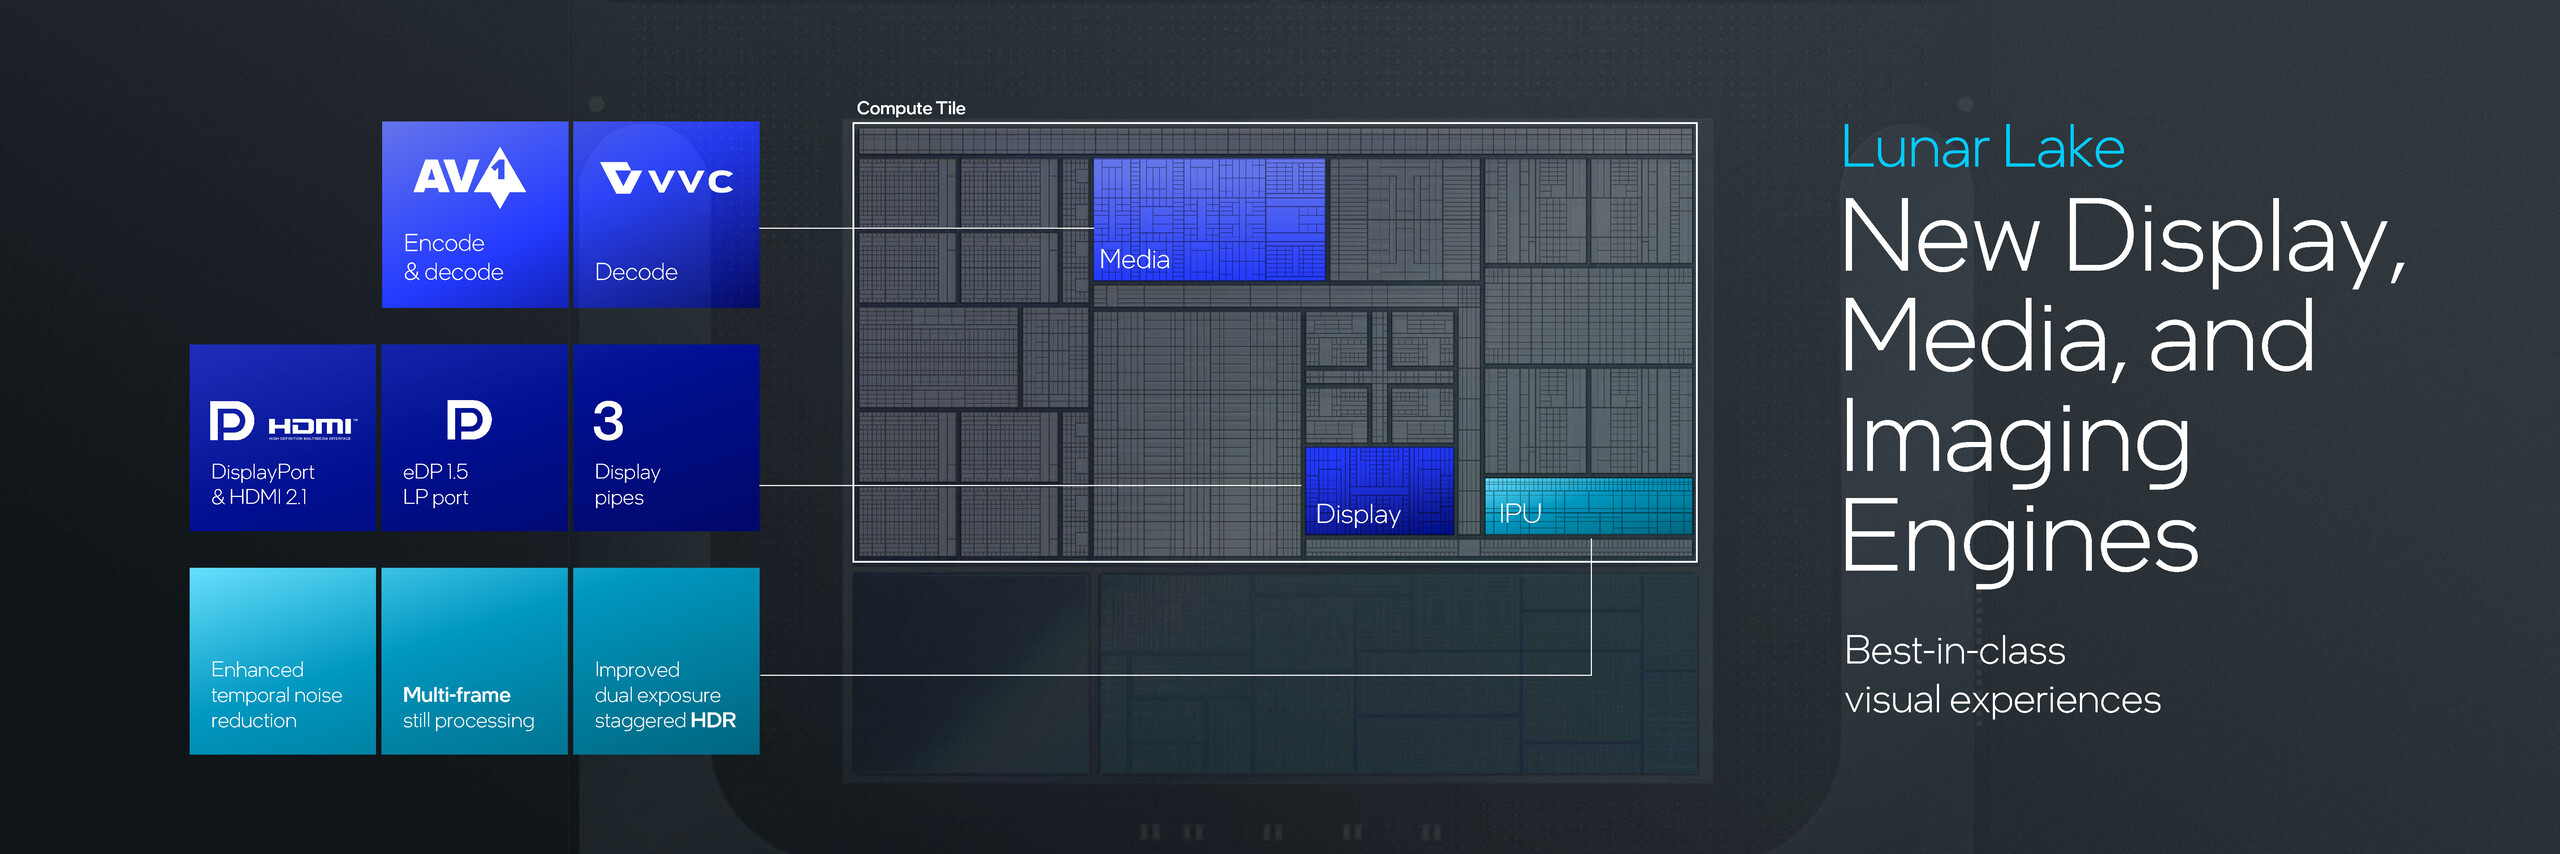This screenshot has height=854, width=2560.
Task: Click the AV1 logo icon
Action: coord(469,177)
